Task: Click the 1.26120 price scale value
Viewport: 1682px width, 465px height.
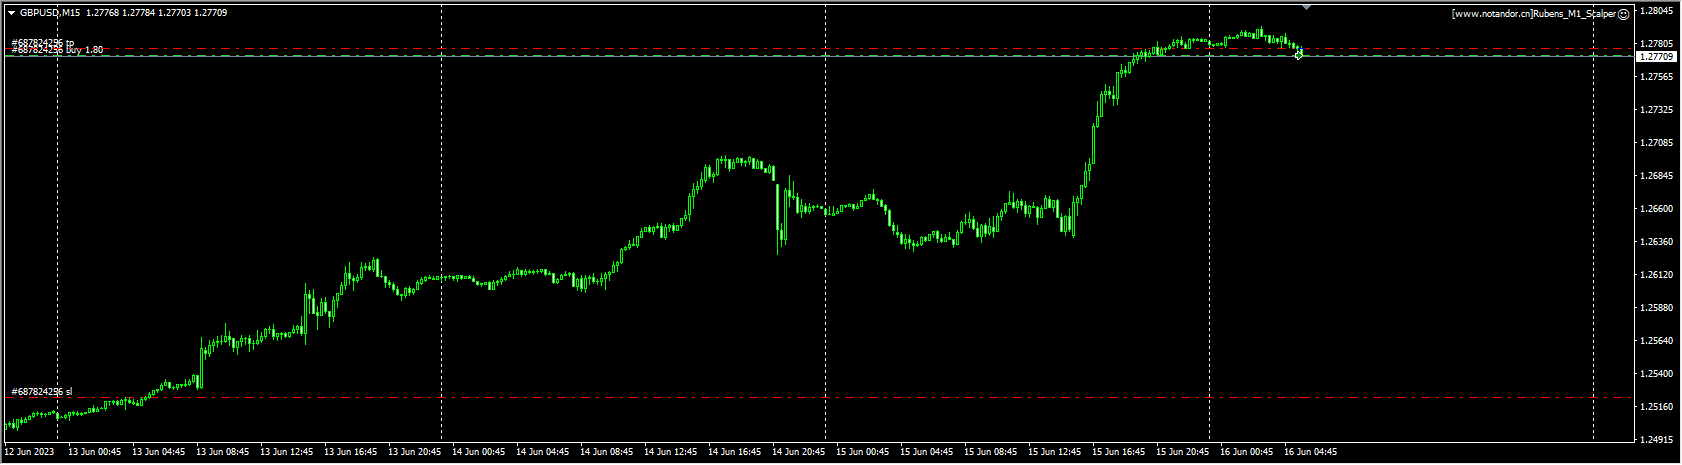Action: (1657, 275)
